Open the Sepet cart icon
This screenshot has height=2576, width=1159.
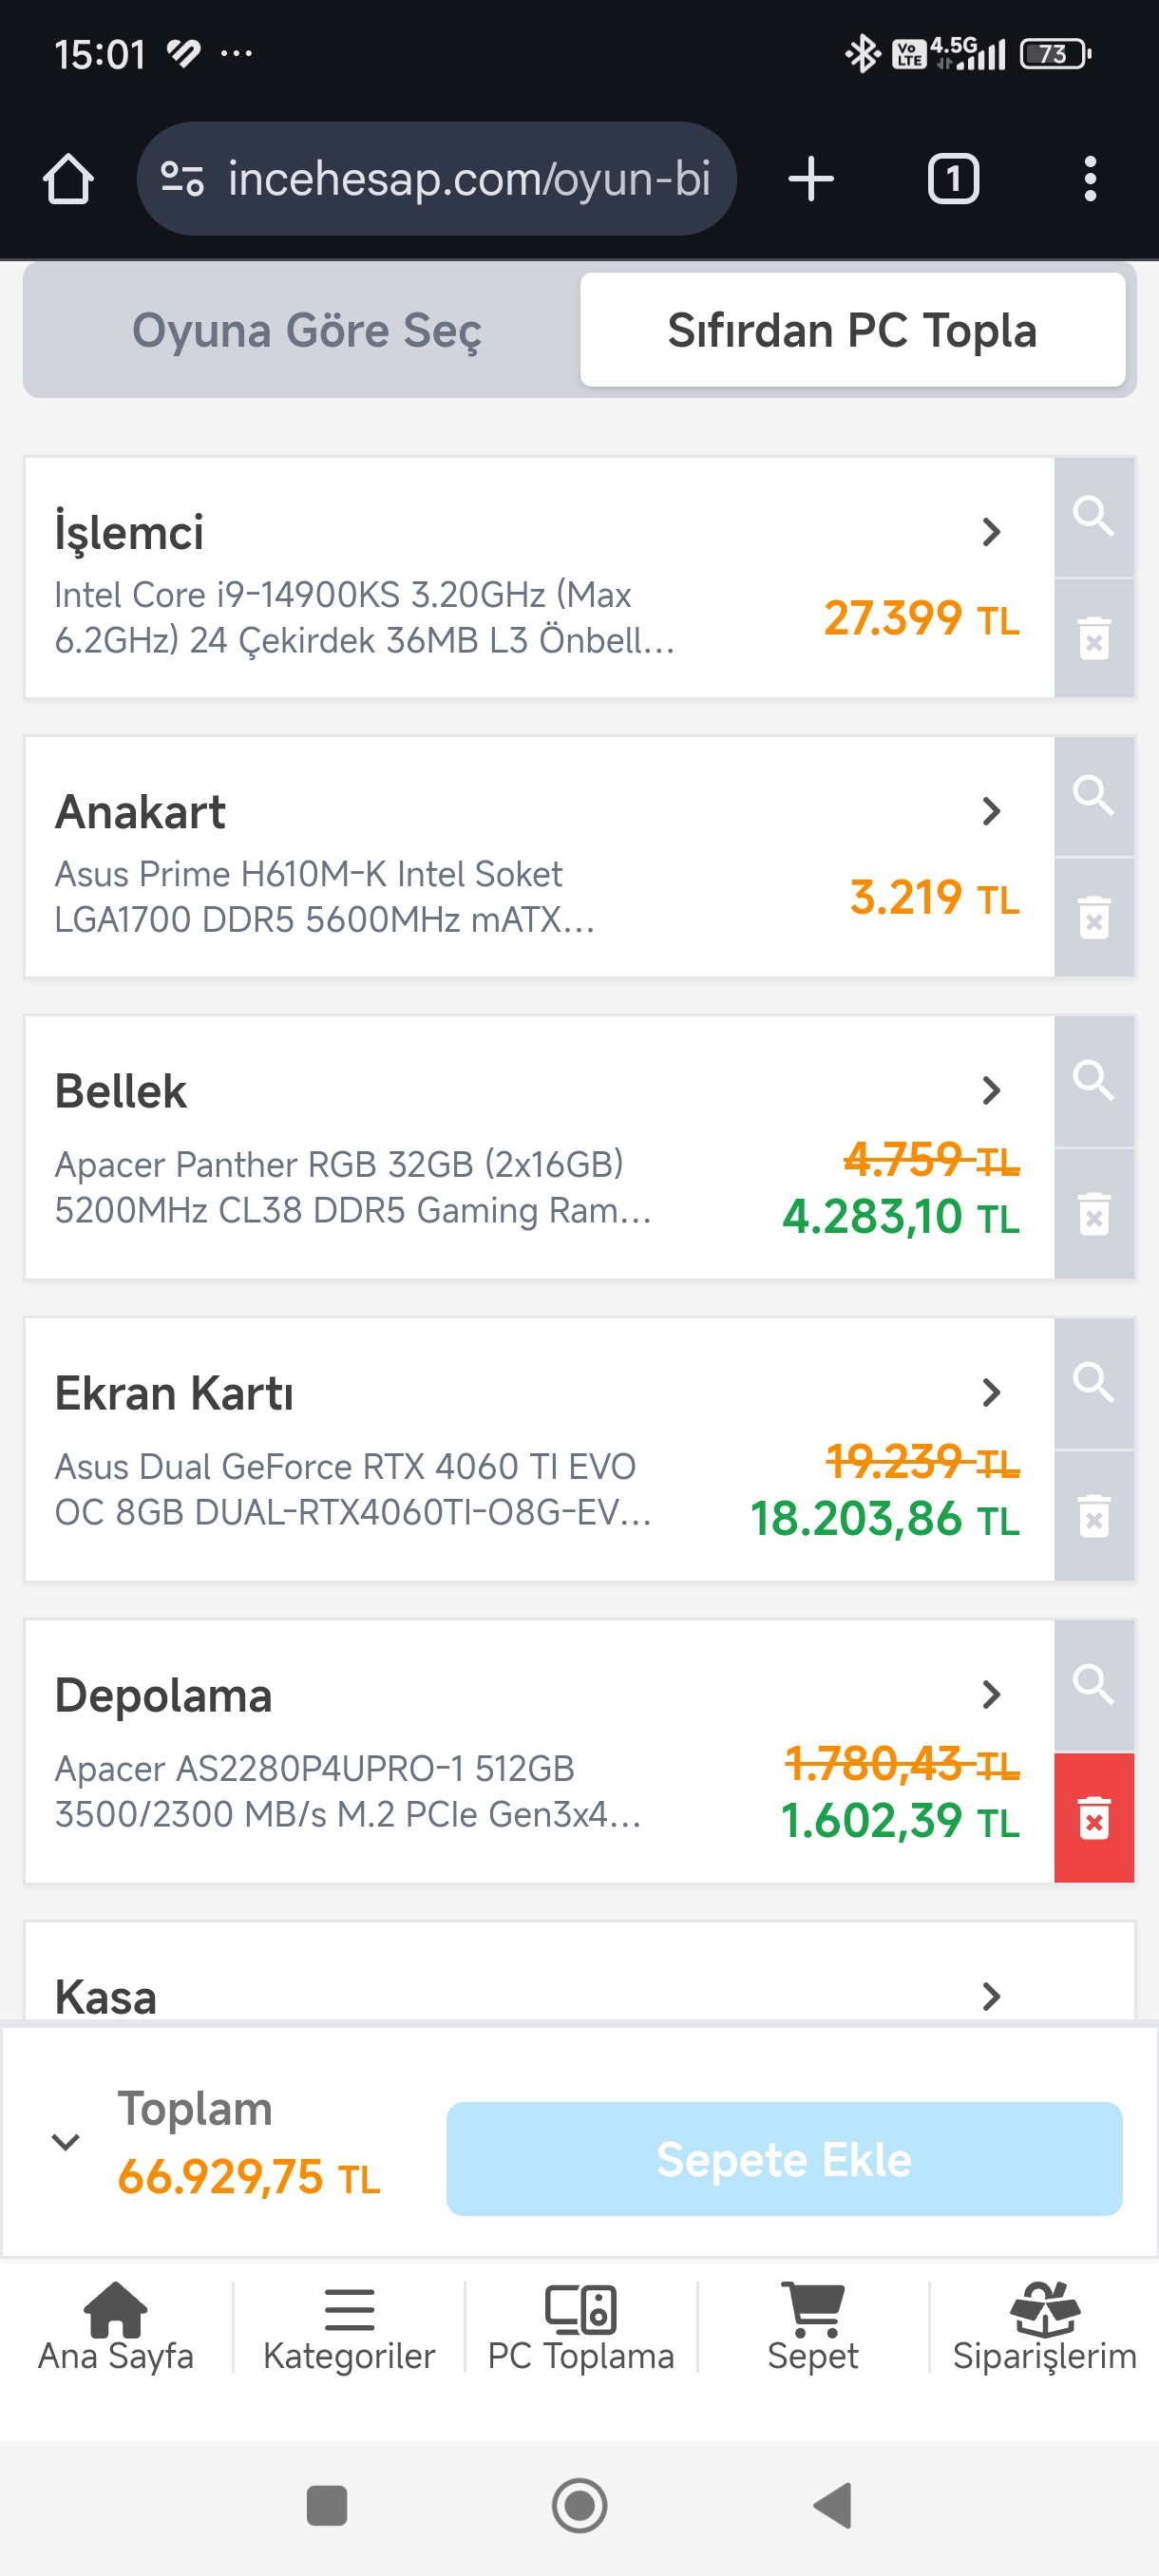[812, 2326]
